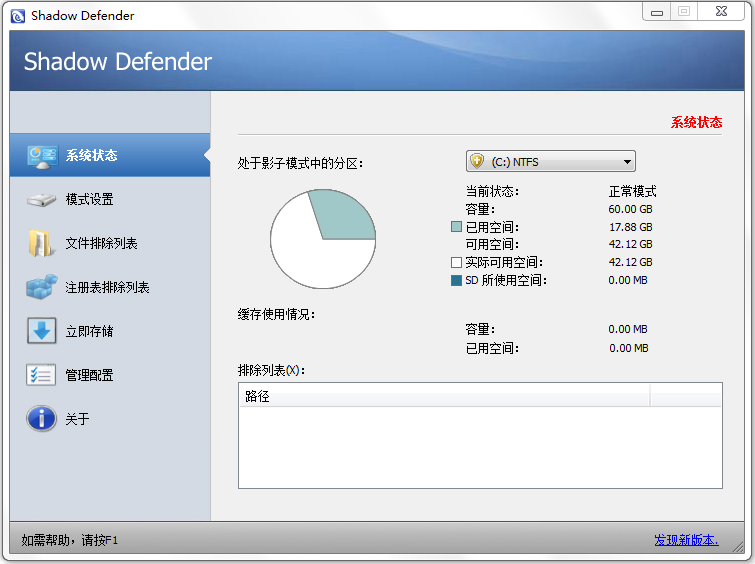Image resolution: width=755 pixels, height=564 pixels.
Task: Close the Shadow Defender window
Action: pos(721,12)
